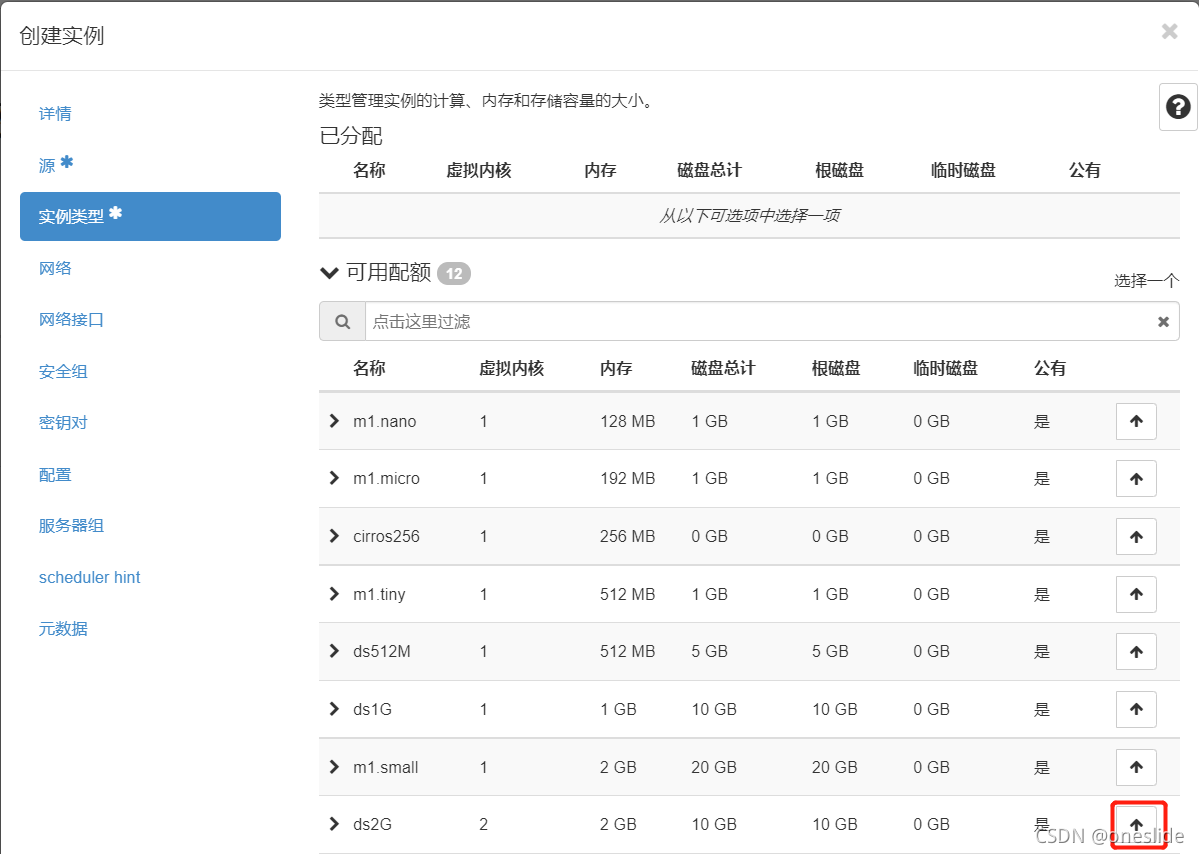Open the scheduler hint step
This screenshot has height=854, width=1199.
(x=89, y=577)
